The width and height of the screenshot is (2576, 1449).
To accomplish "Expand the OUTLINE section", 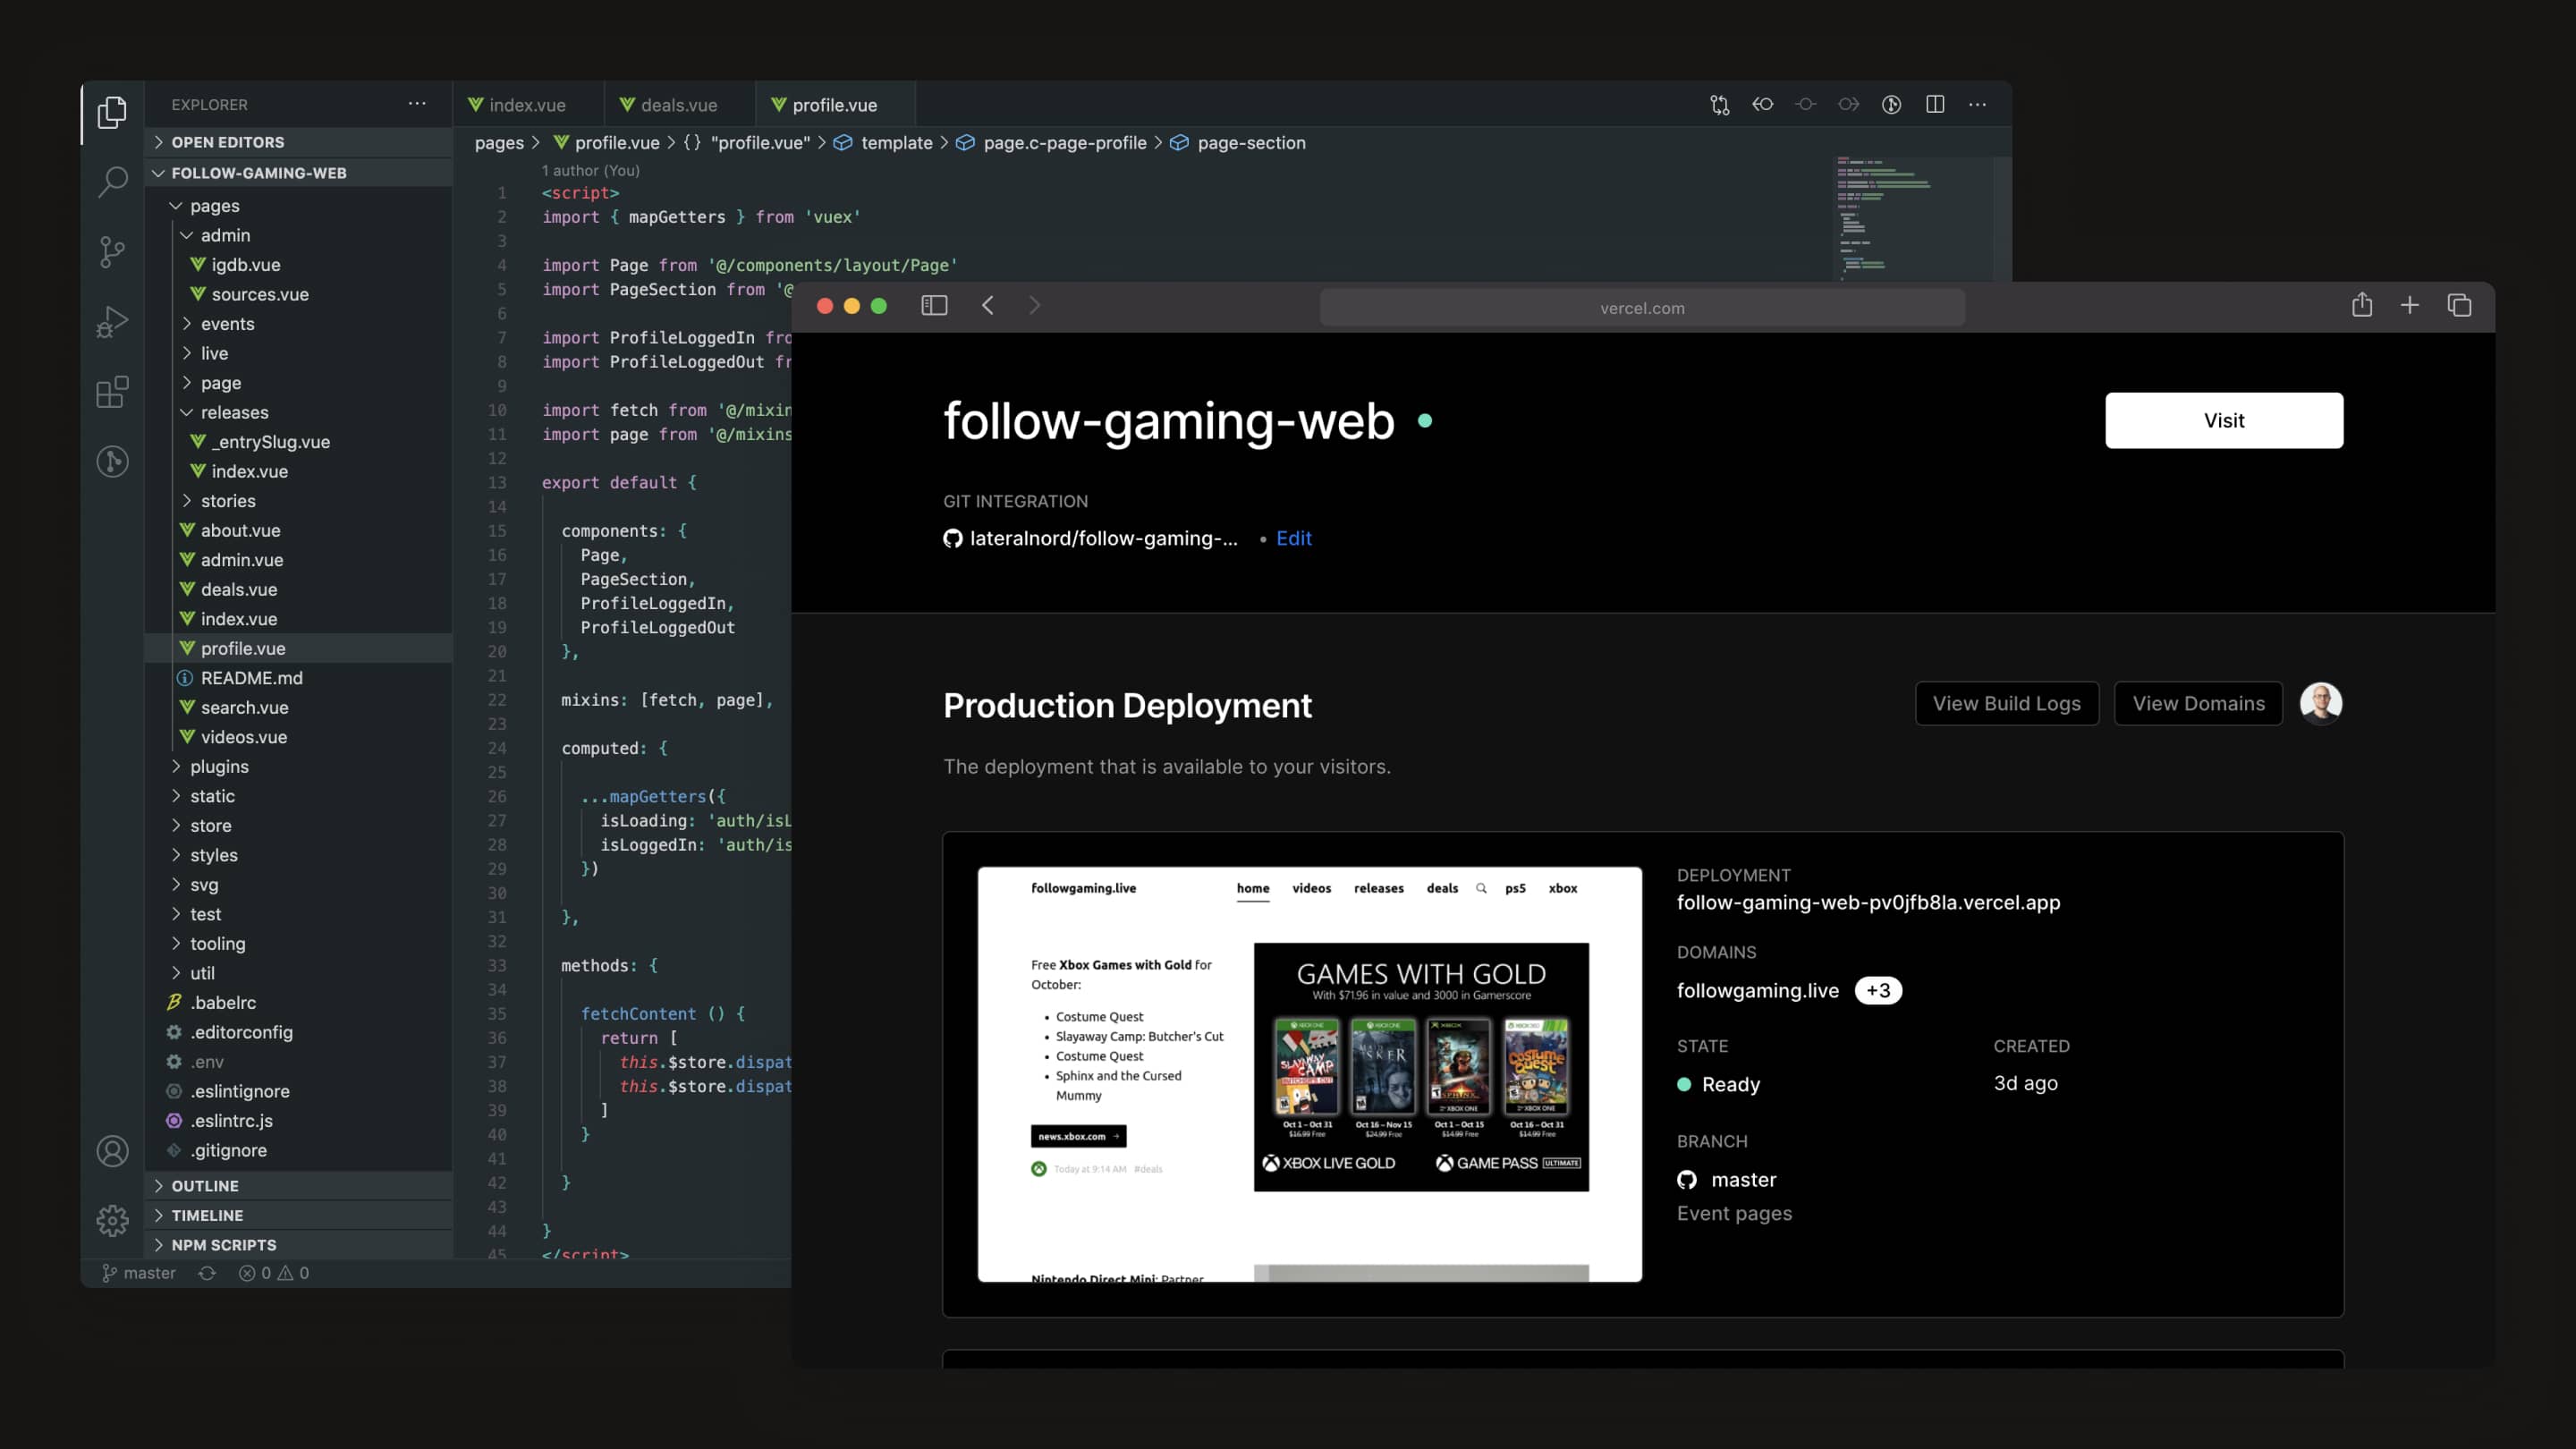I will point(300,1185).
